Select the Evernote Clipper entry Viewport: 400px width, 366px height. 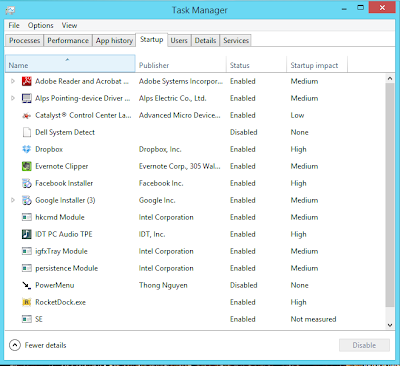point(62,166)
